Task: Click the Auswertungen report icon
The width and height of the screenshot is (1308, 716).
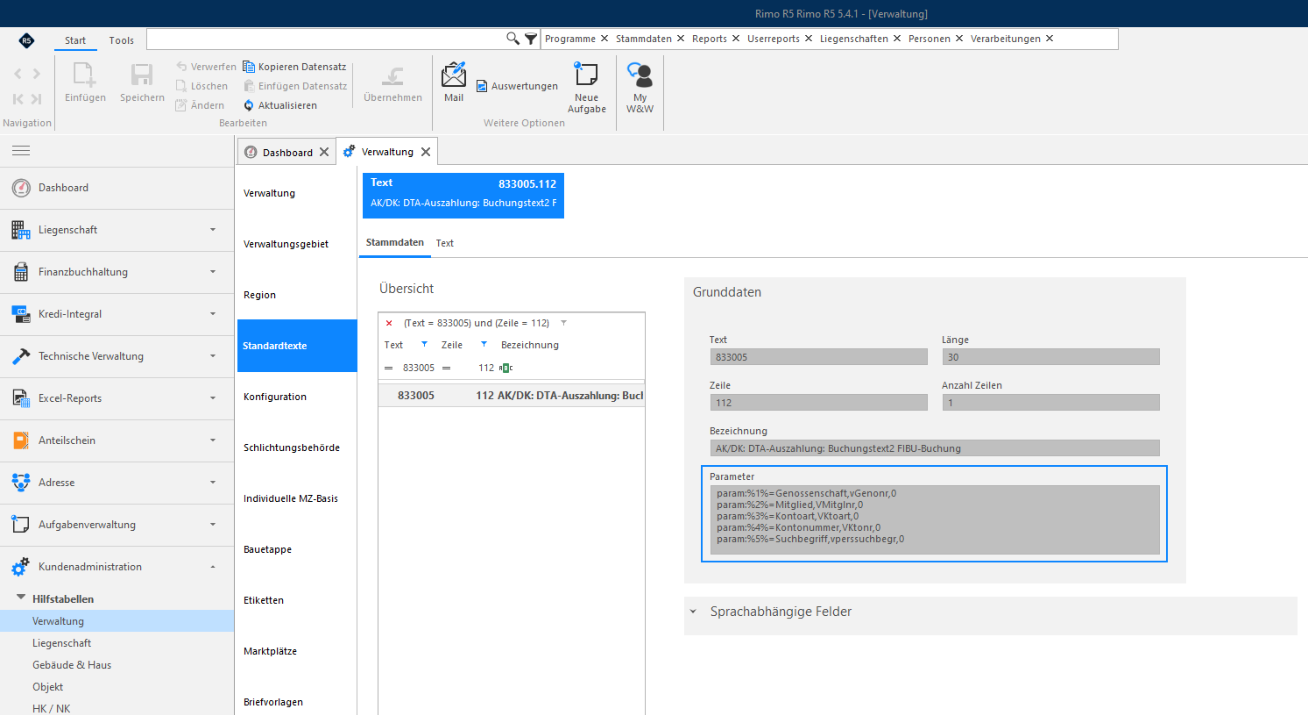Action: (482, 86)
